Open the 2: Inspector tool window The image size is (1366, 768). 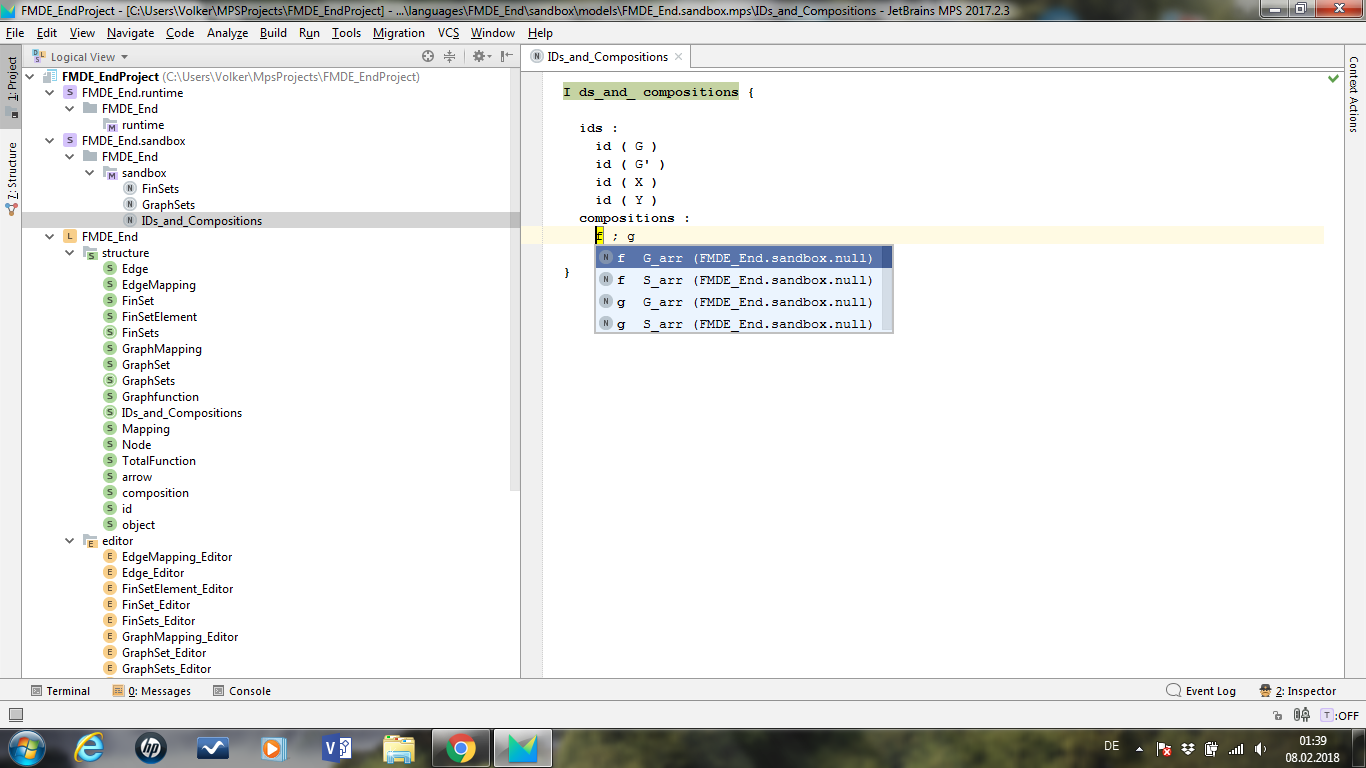[1298, 691]
